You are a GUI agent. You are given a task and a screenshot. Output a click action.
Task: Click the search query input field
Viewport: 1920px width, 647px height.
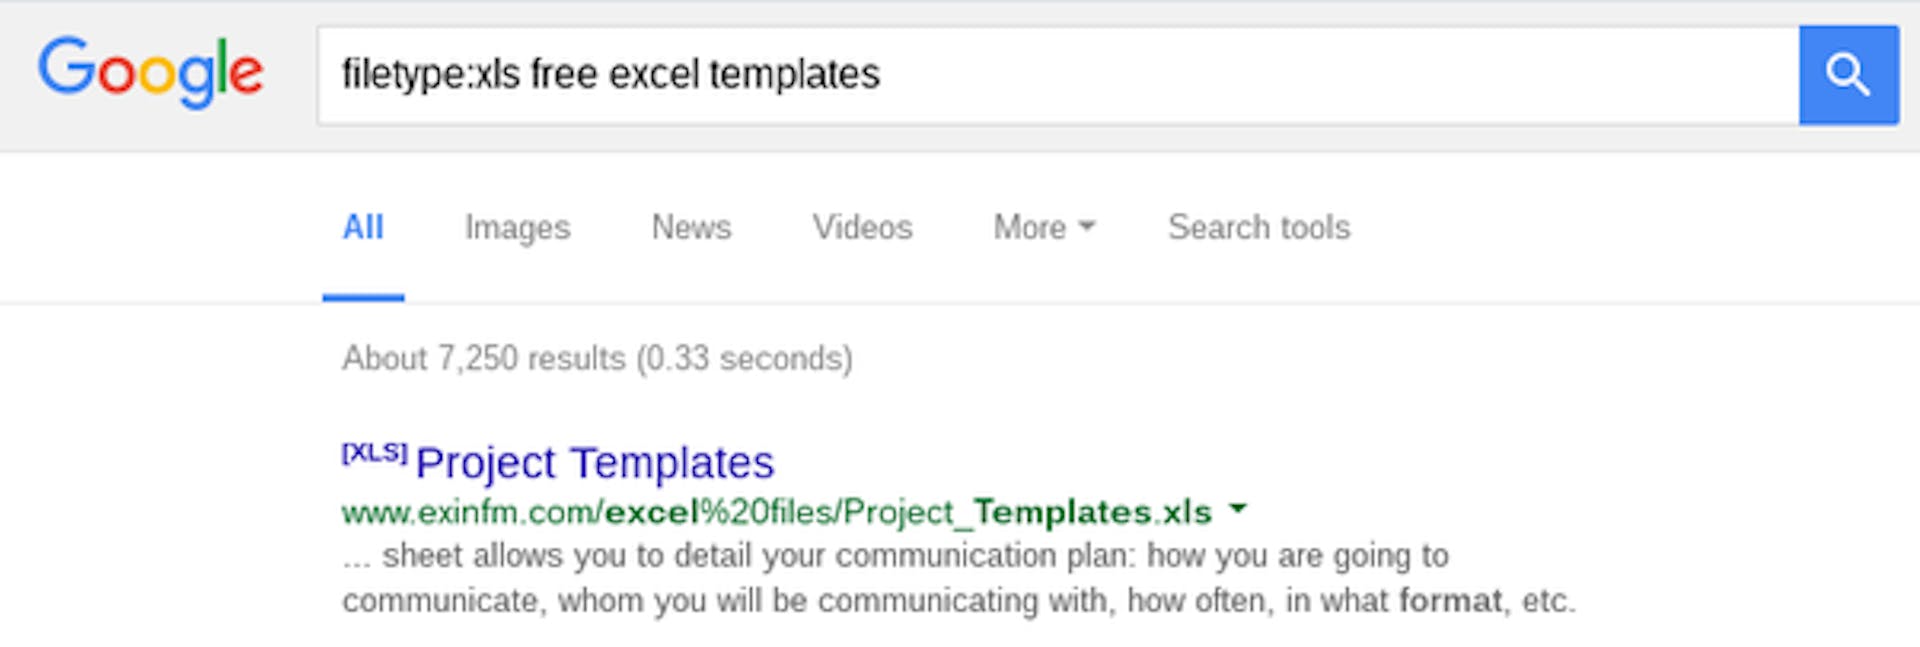click(1058, 75)
